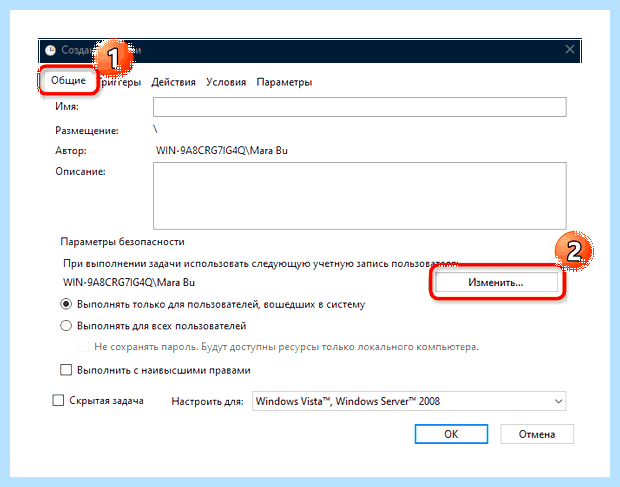Focus the Описание text area

point(359,196)
